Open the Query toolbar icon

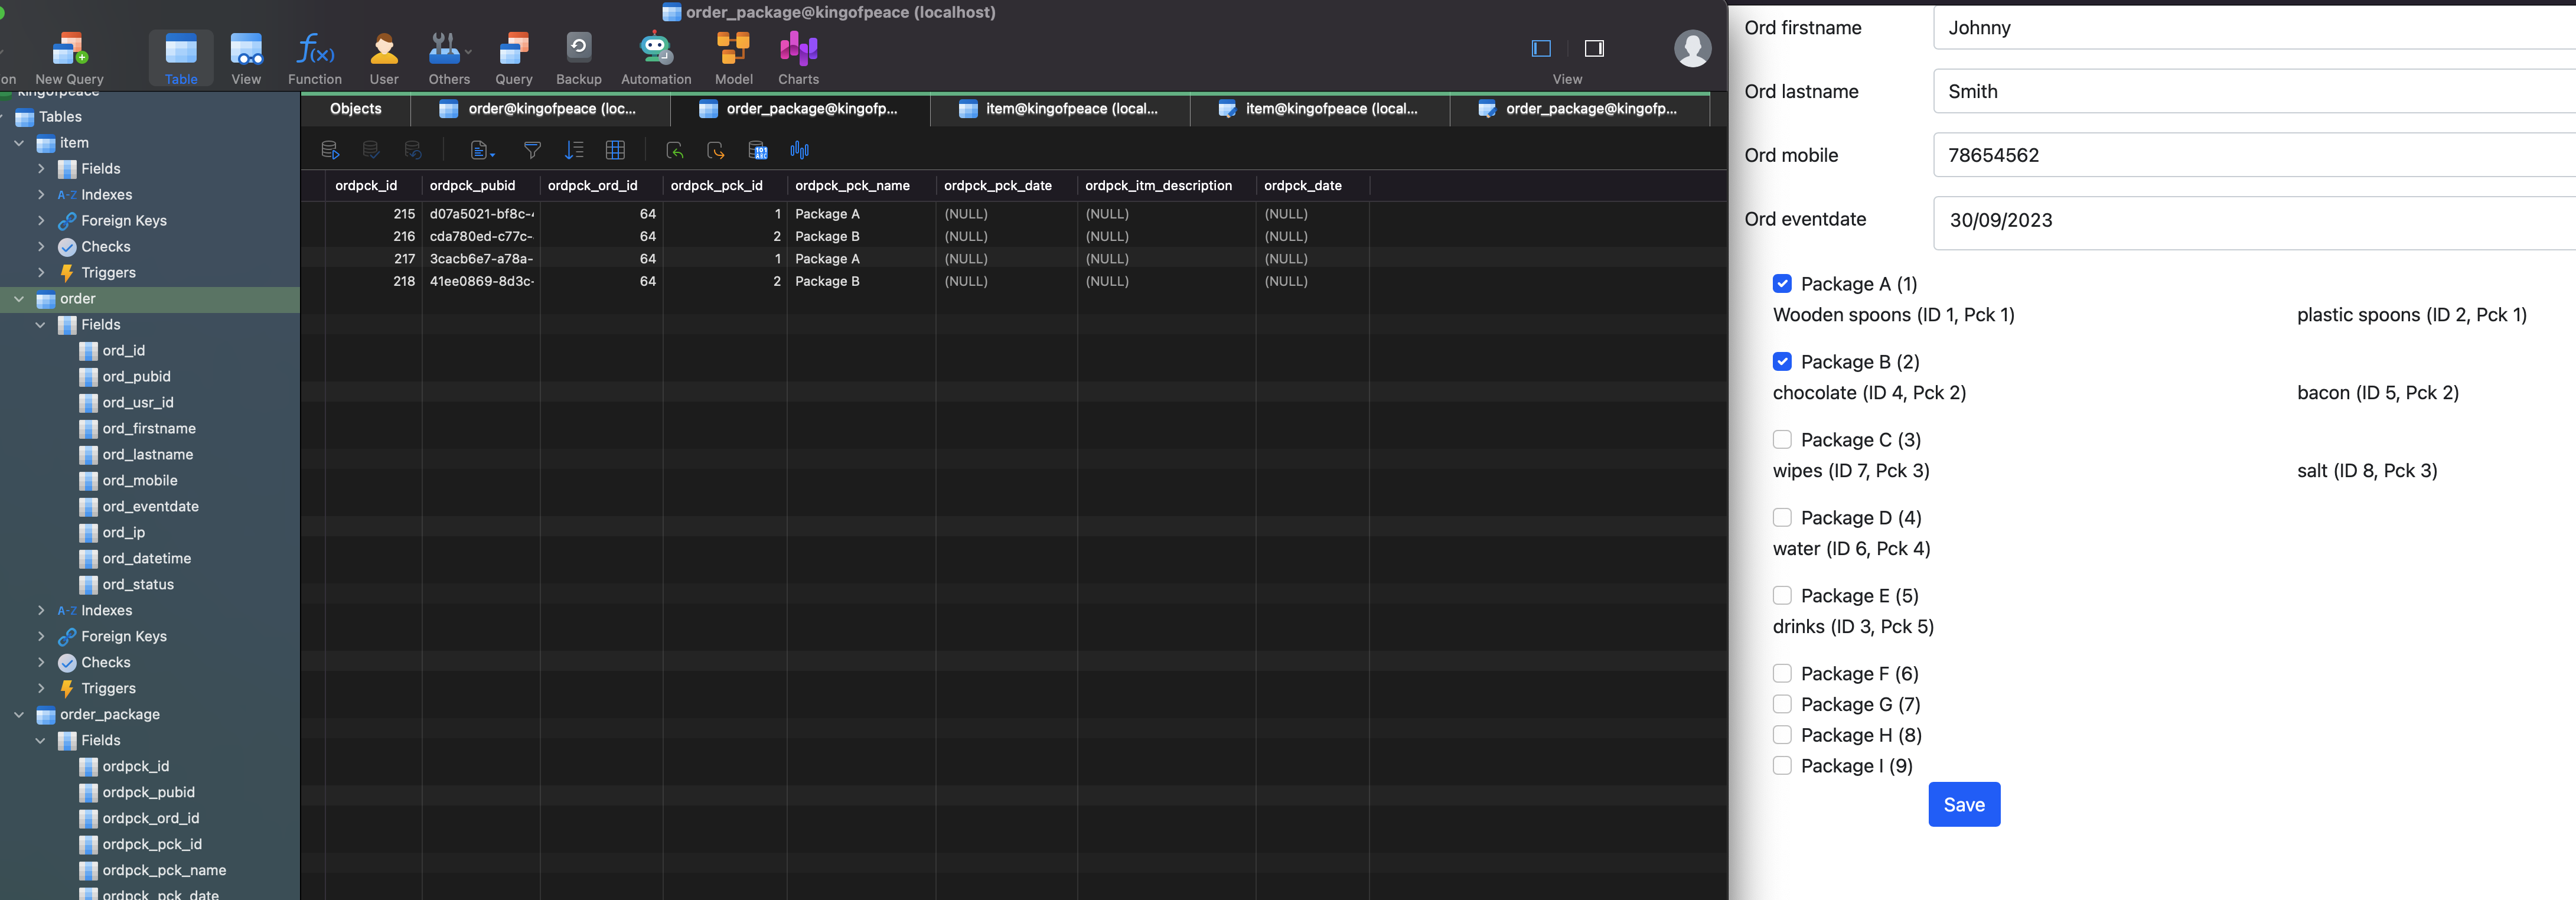[x=514, y=58]
